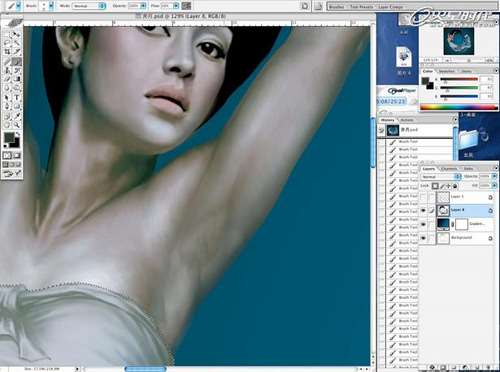Image resolution: width=500 pixels, height=372 pixels.
Task: Select the Notes tool
Action: [7, 116]
